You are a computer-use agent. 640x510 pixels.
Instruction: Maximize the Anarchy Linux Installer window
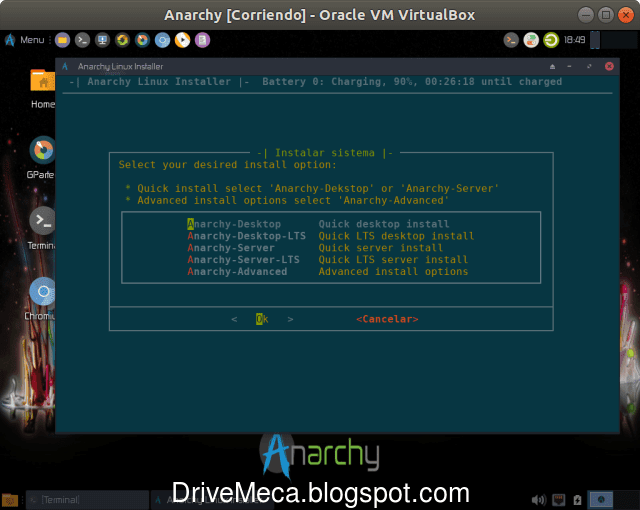point(589,67)
